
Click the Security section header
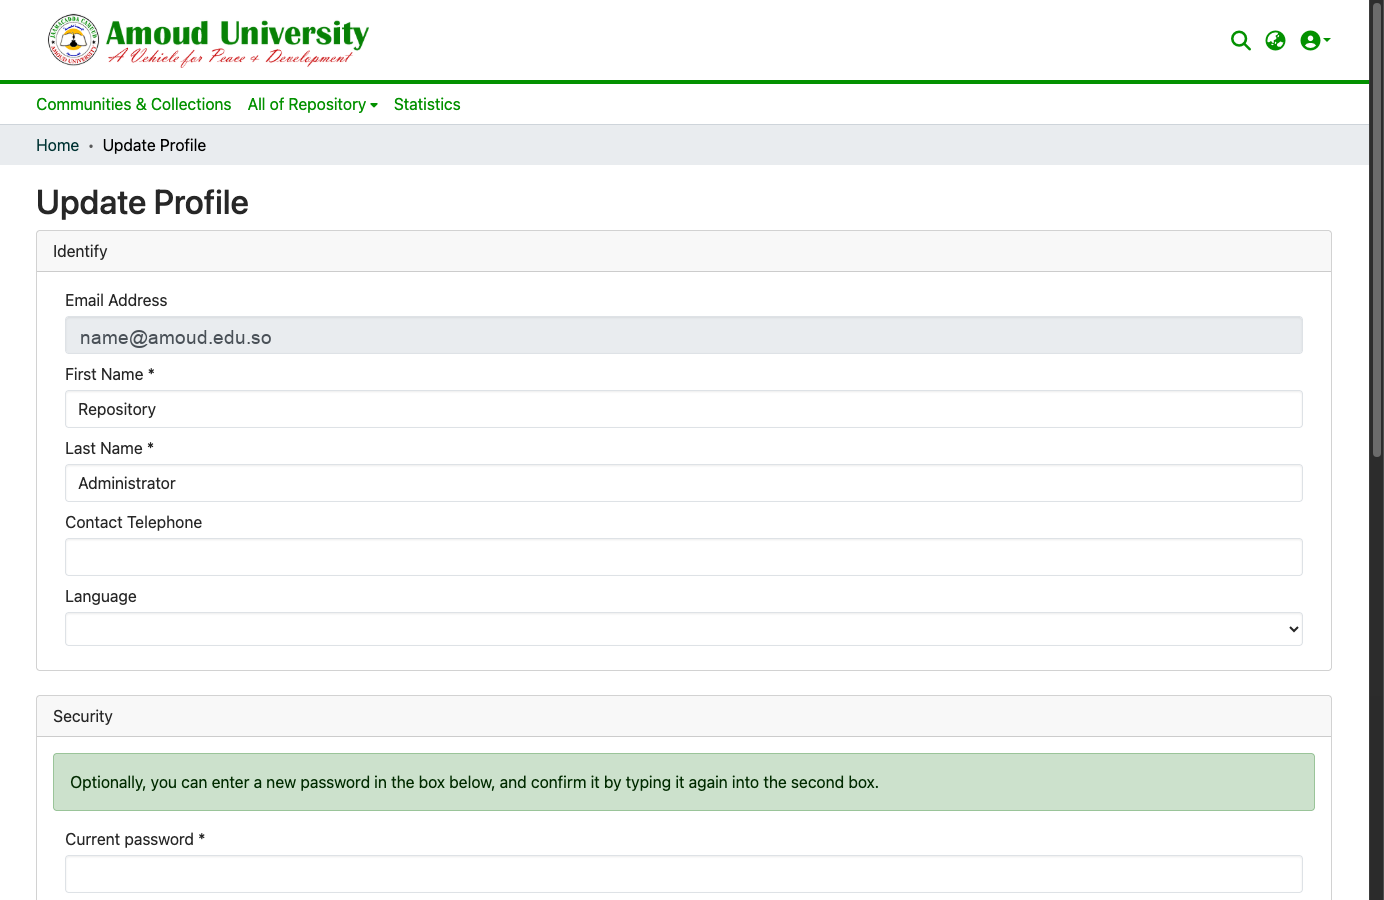[684, 716]
